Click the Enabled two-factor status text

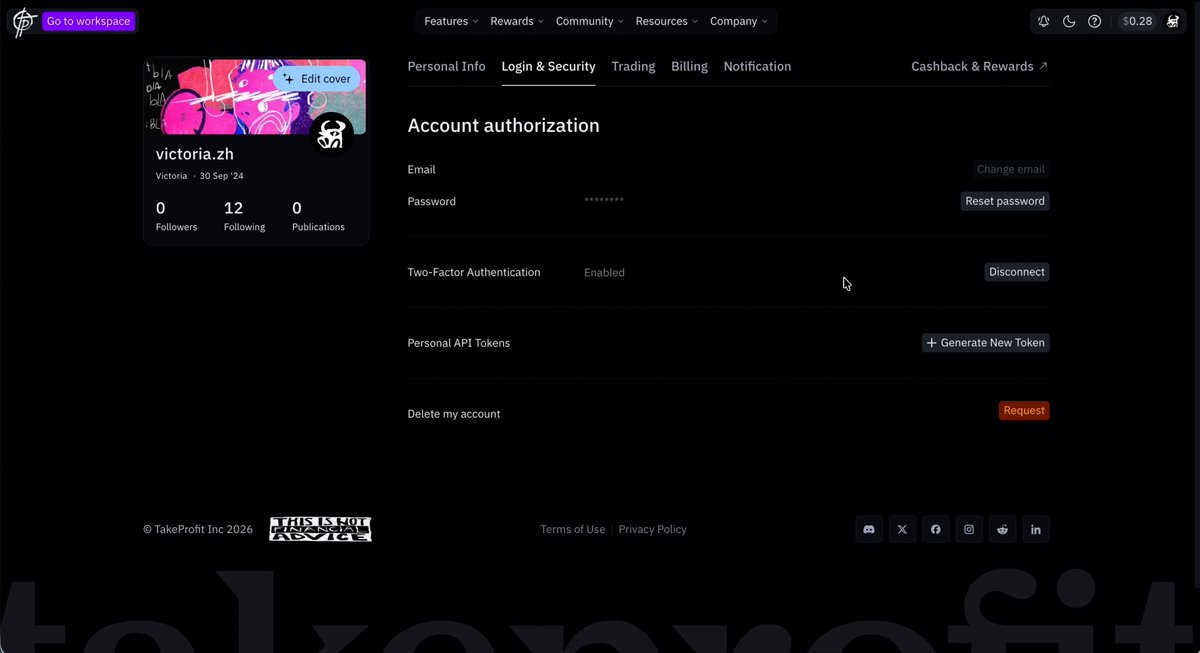click(x=604, y=272)
